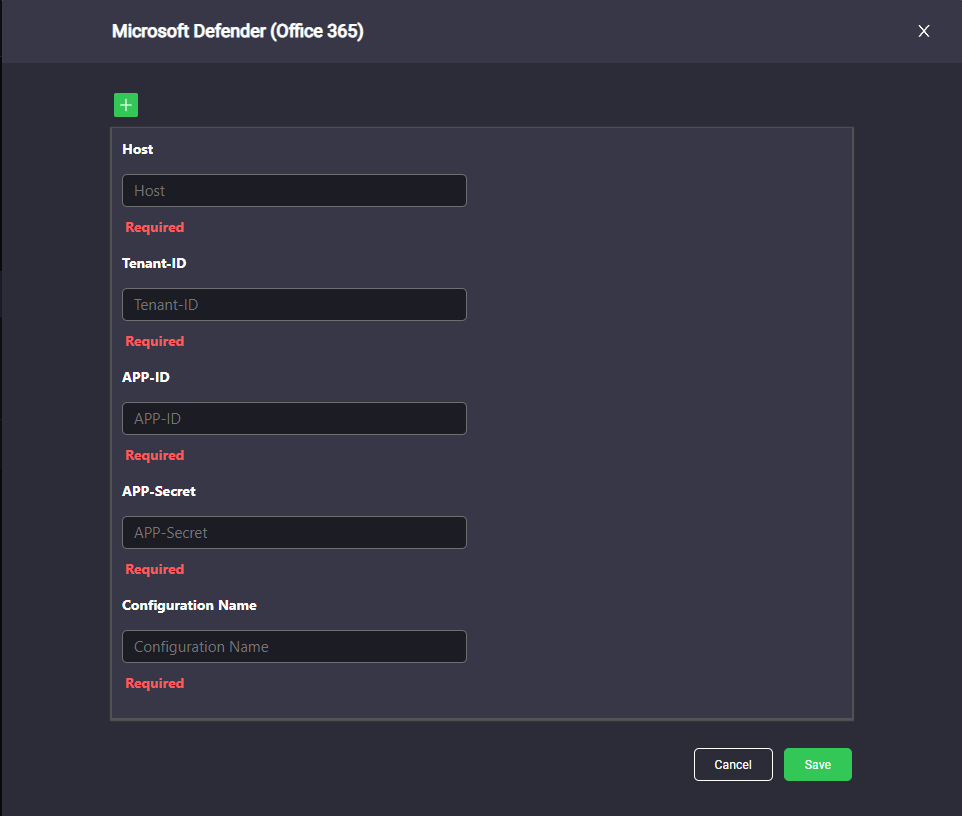Focus the Host input field
The image size is (962, 816).
click(294, 191)
